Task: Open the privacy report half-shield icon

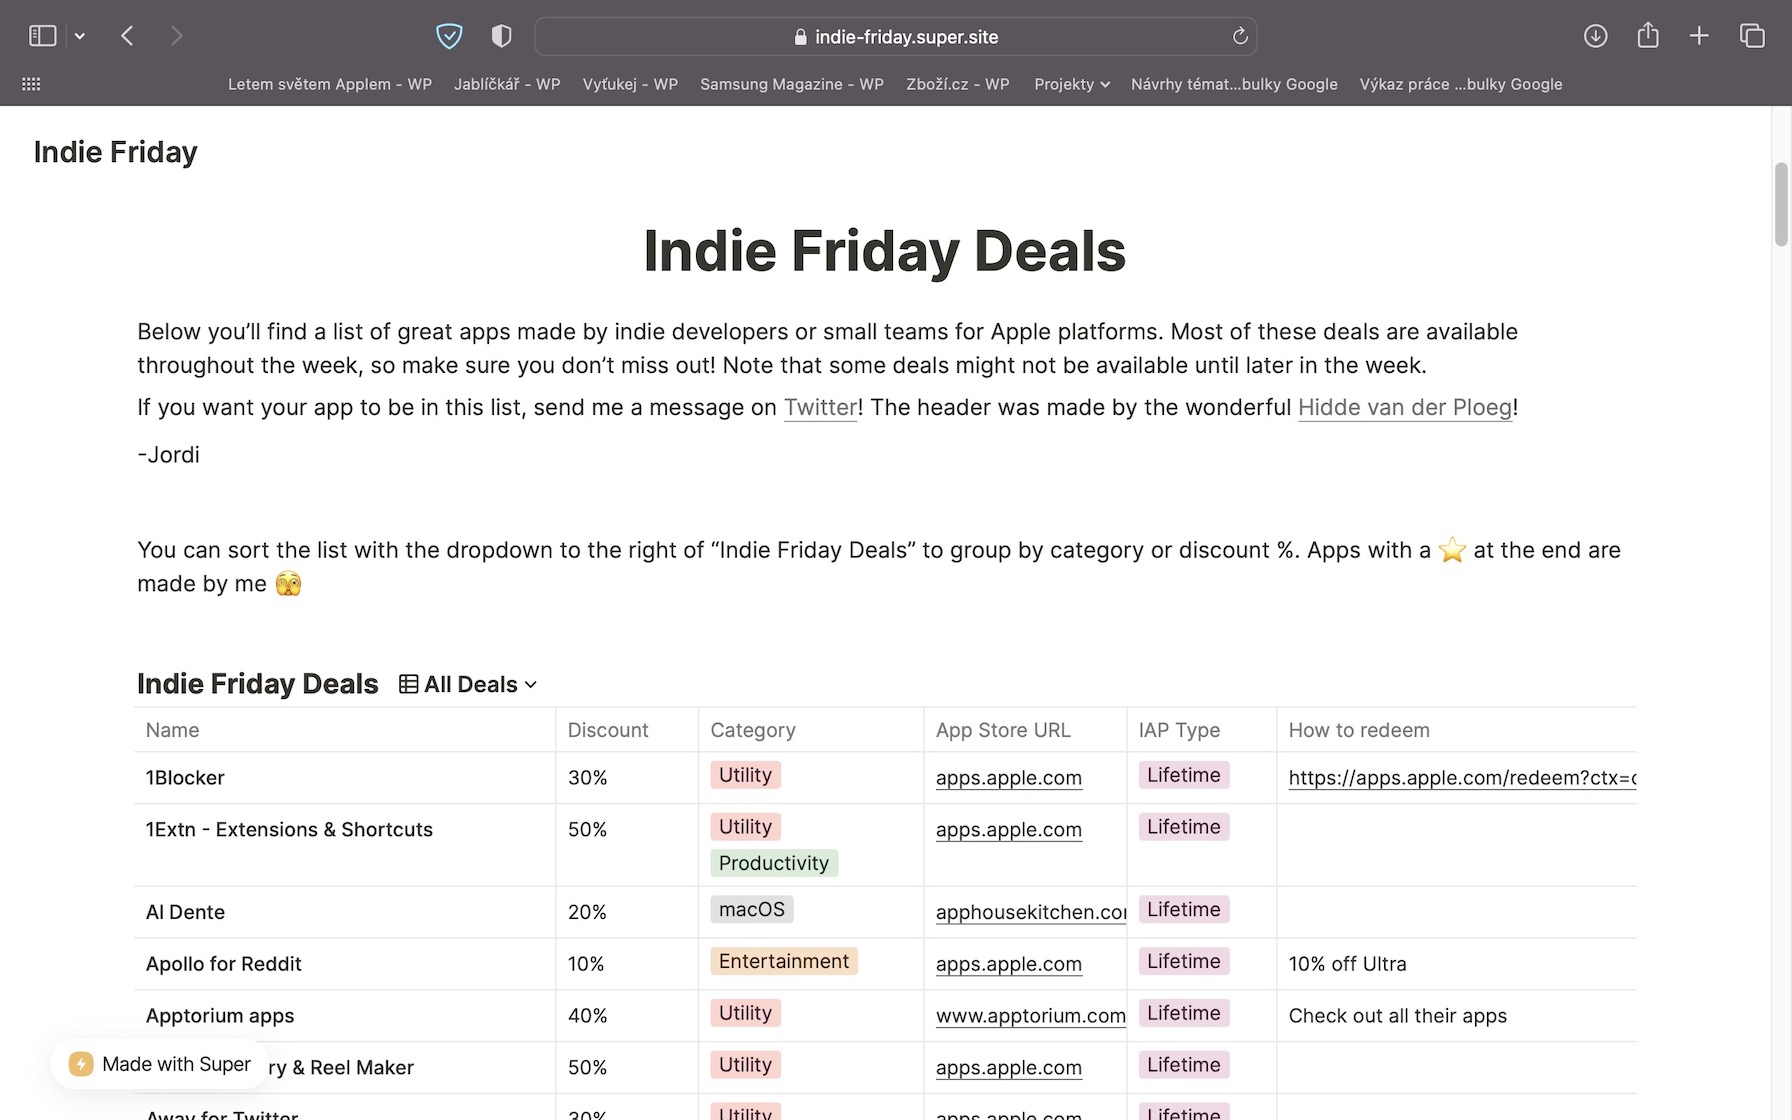Action: point(501,36)
